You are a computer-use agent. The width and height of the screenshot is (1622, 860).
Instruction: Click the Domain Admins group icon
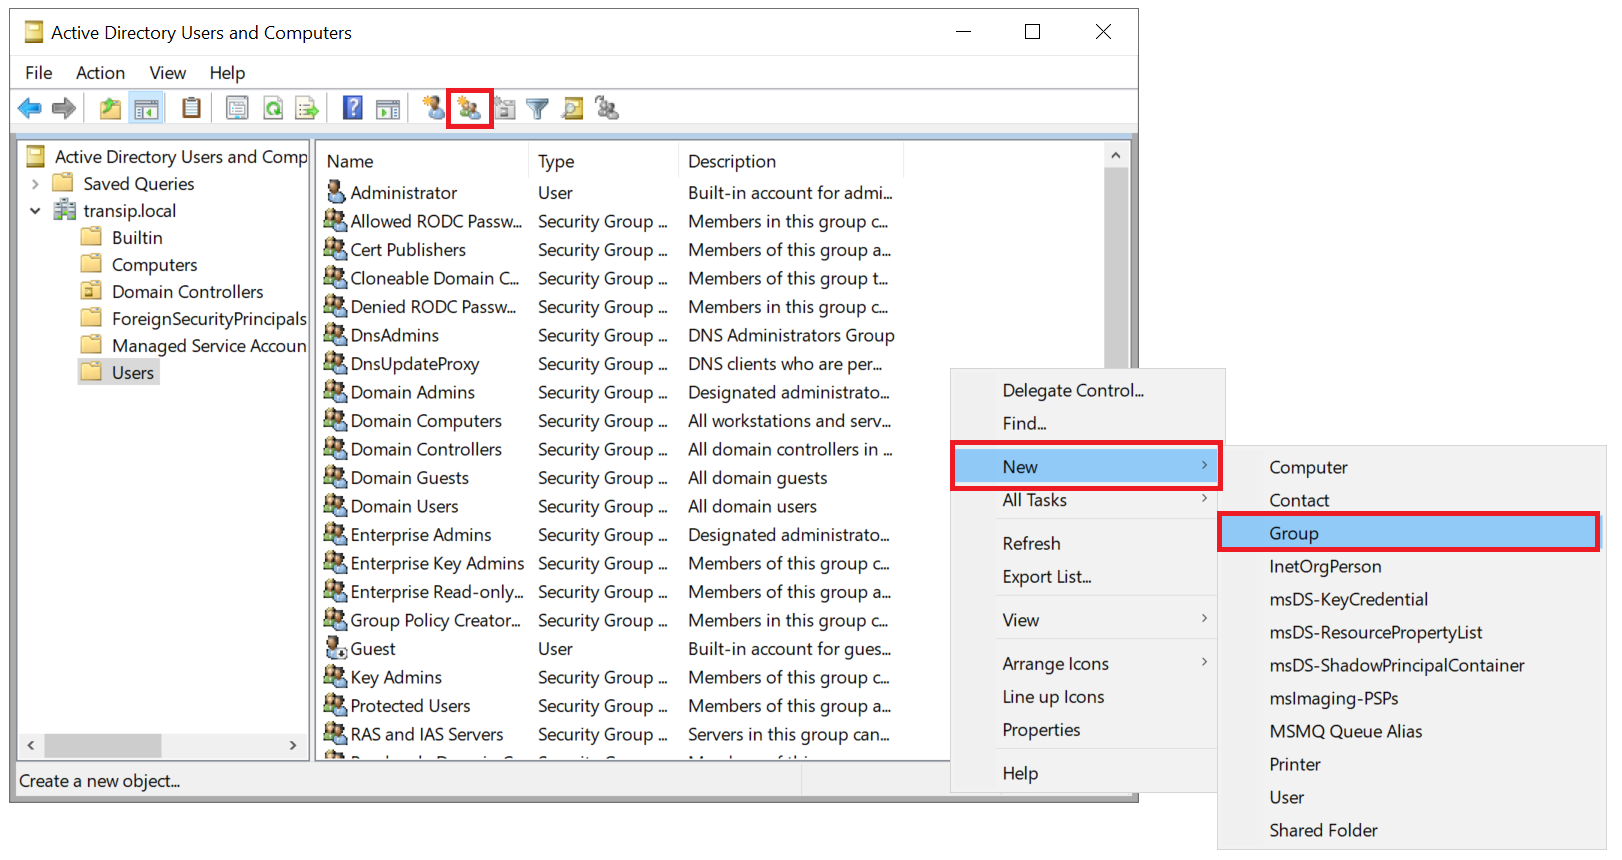(x=336, y=391)
